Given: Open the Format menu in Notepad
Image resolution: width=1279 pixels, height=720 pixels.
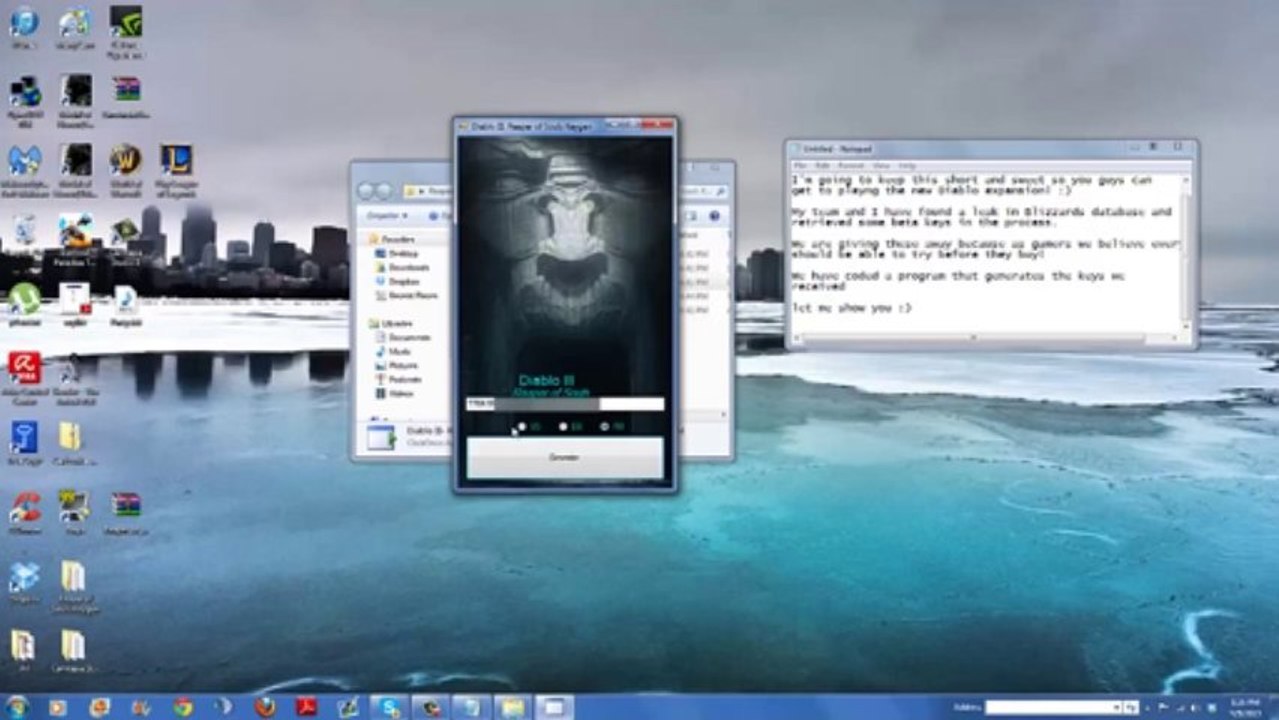Looking at the screenshot, I should (x=851, y=165).
